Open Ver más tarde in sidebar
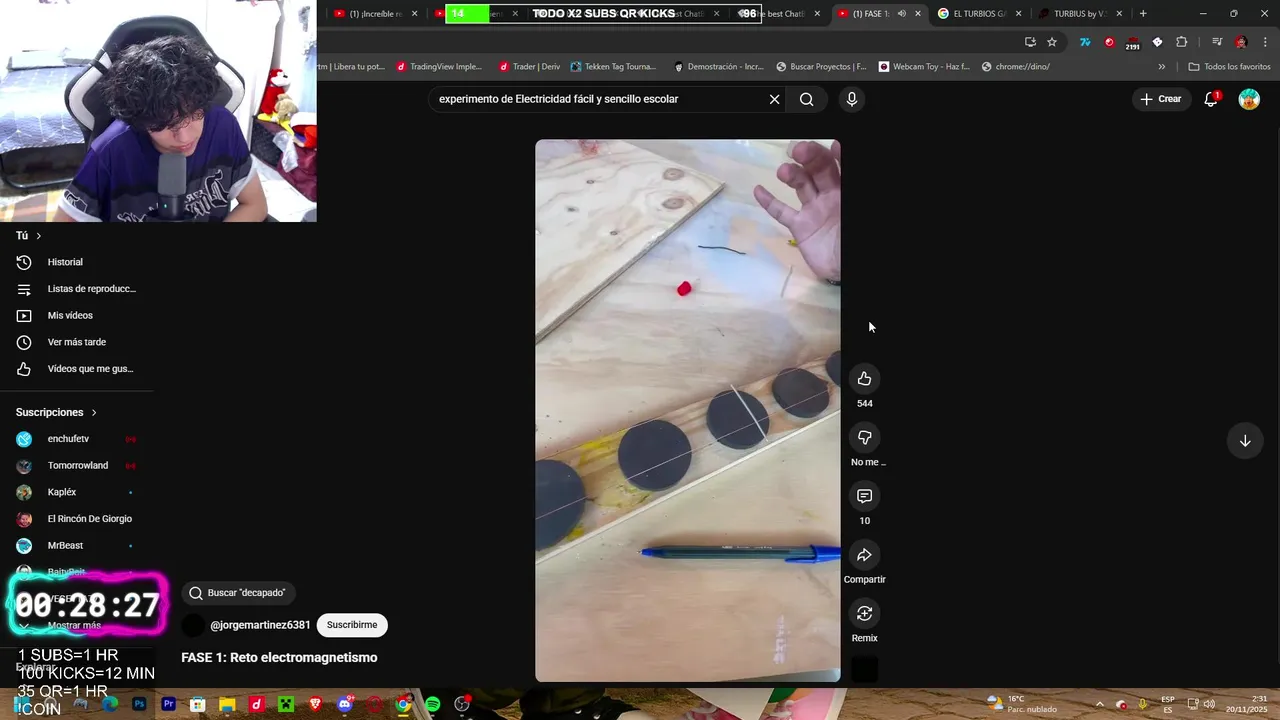Image resolution: width=1280 pixels, height=720 pixels. 76,342
